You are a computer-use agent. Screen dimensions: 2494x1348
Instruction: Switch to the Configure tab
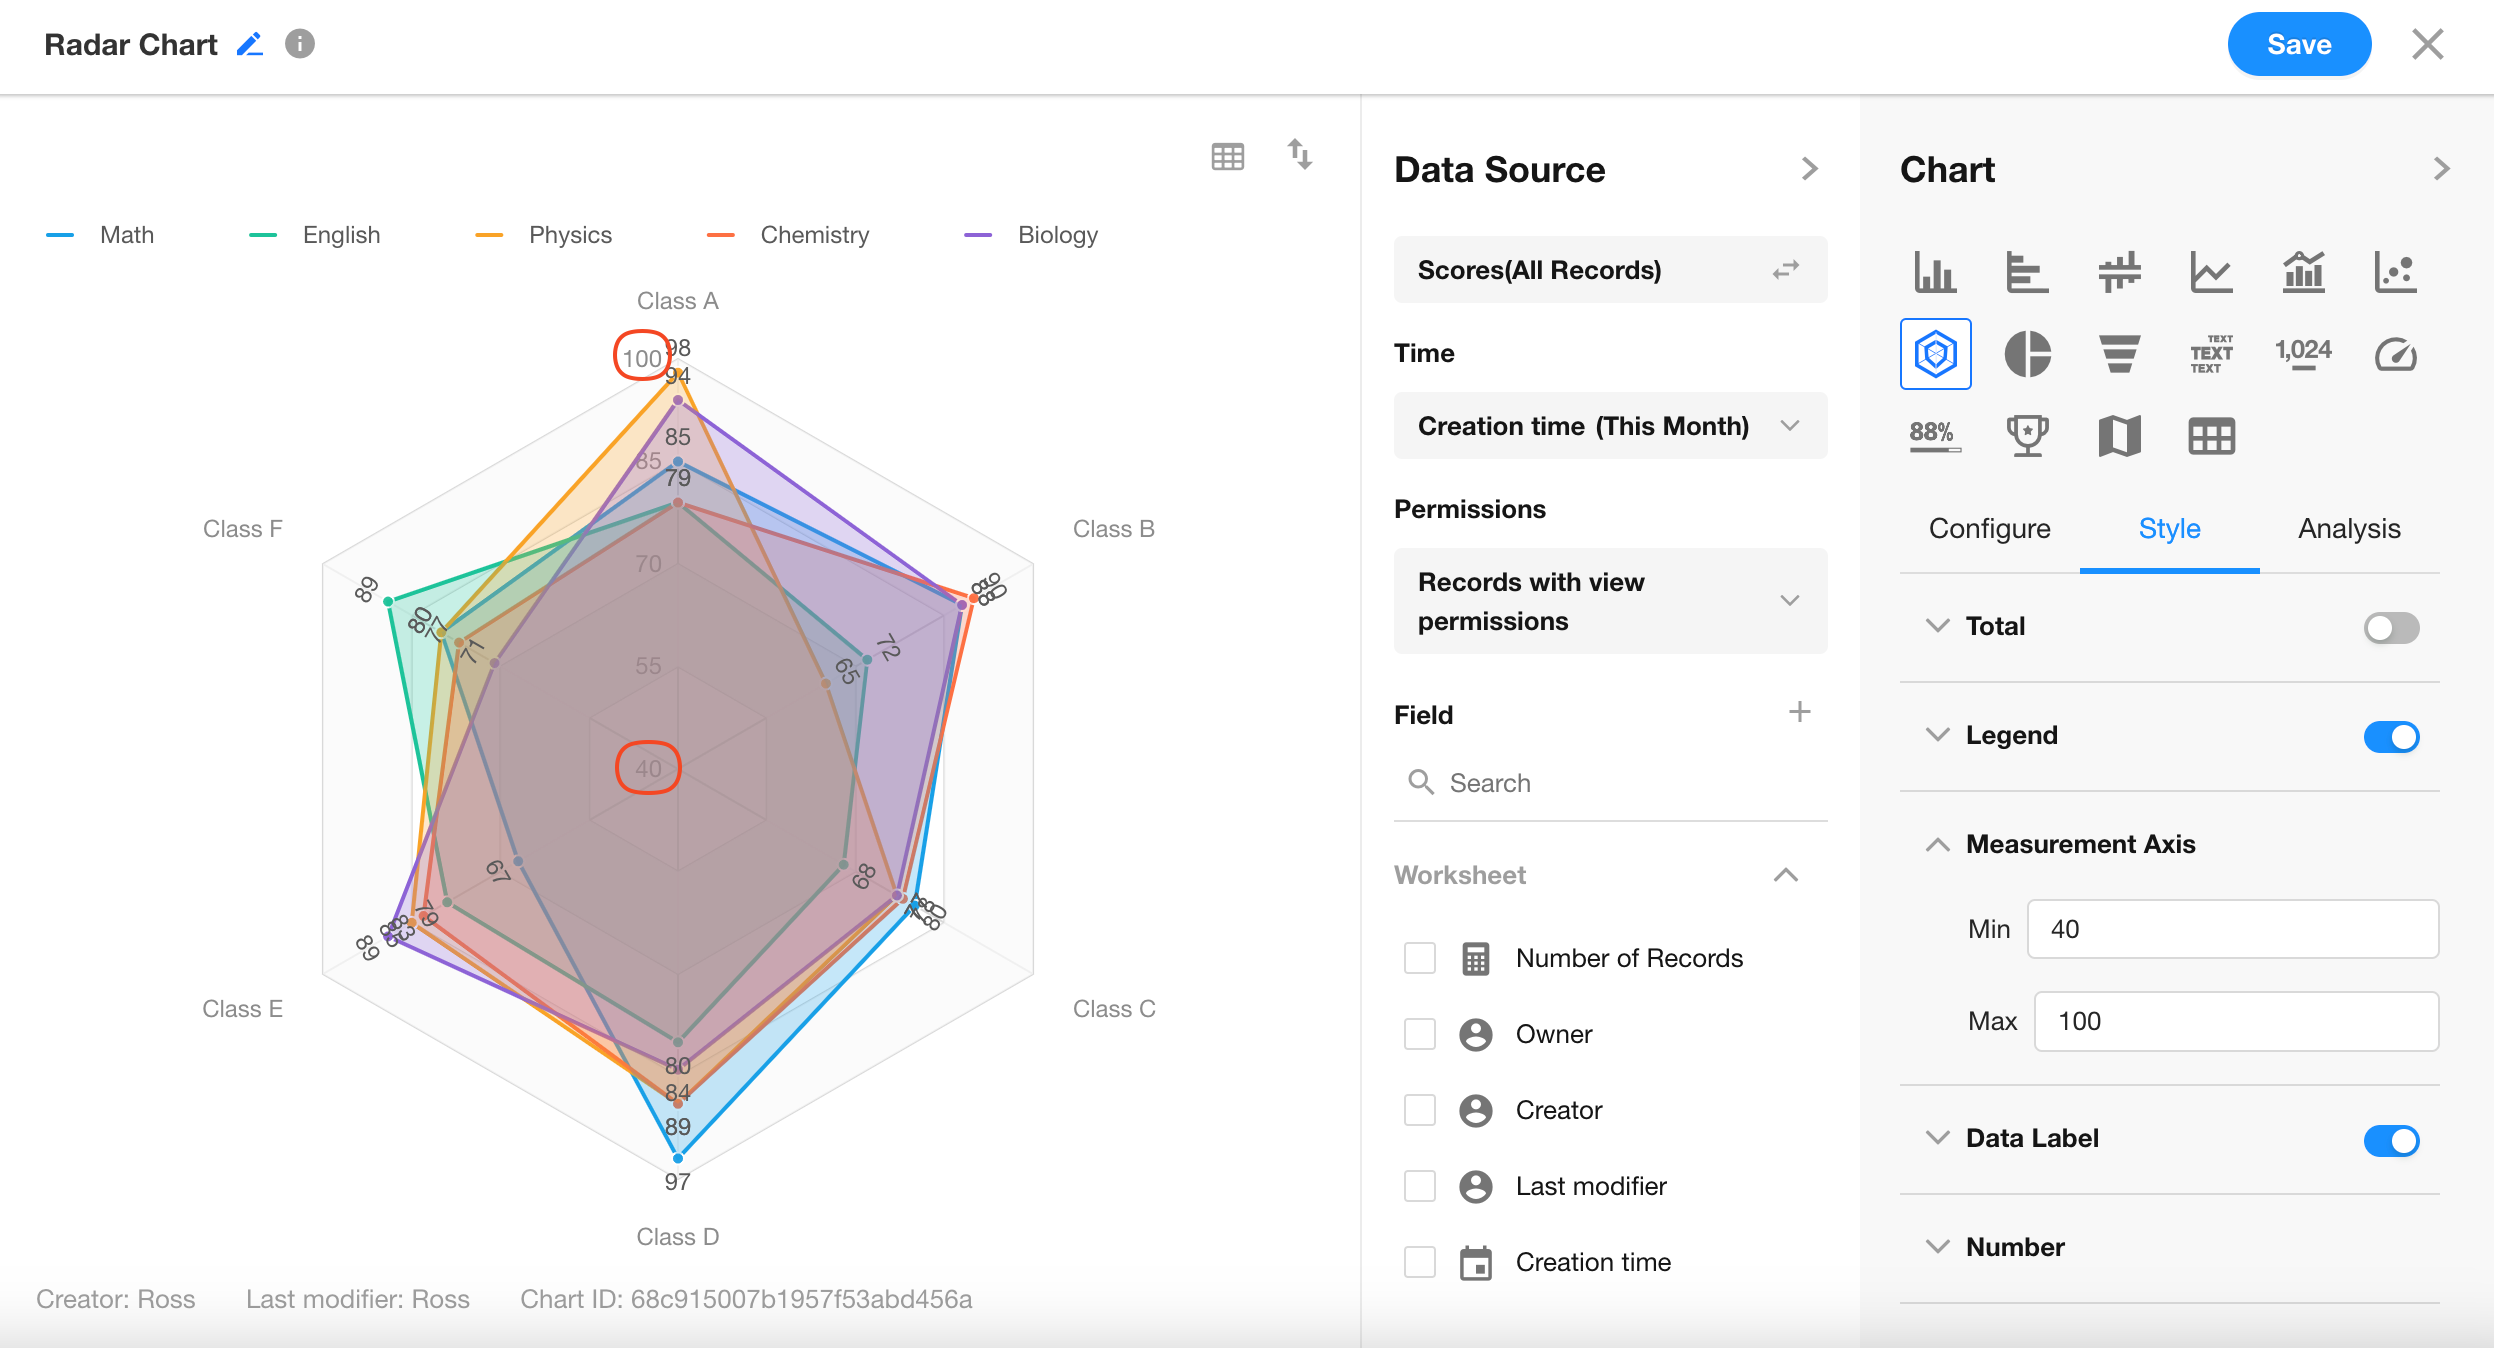point(1989,528)
